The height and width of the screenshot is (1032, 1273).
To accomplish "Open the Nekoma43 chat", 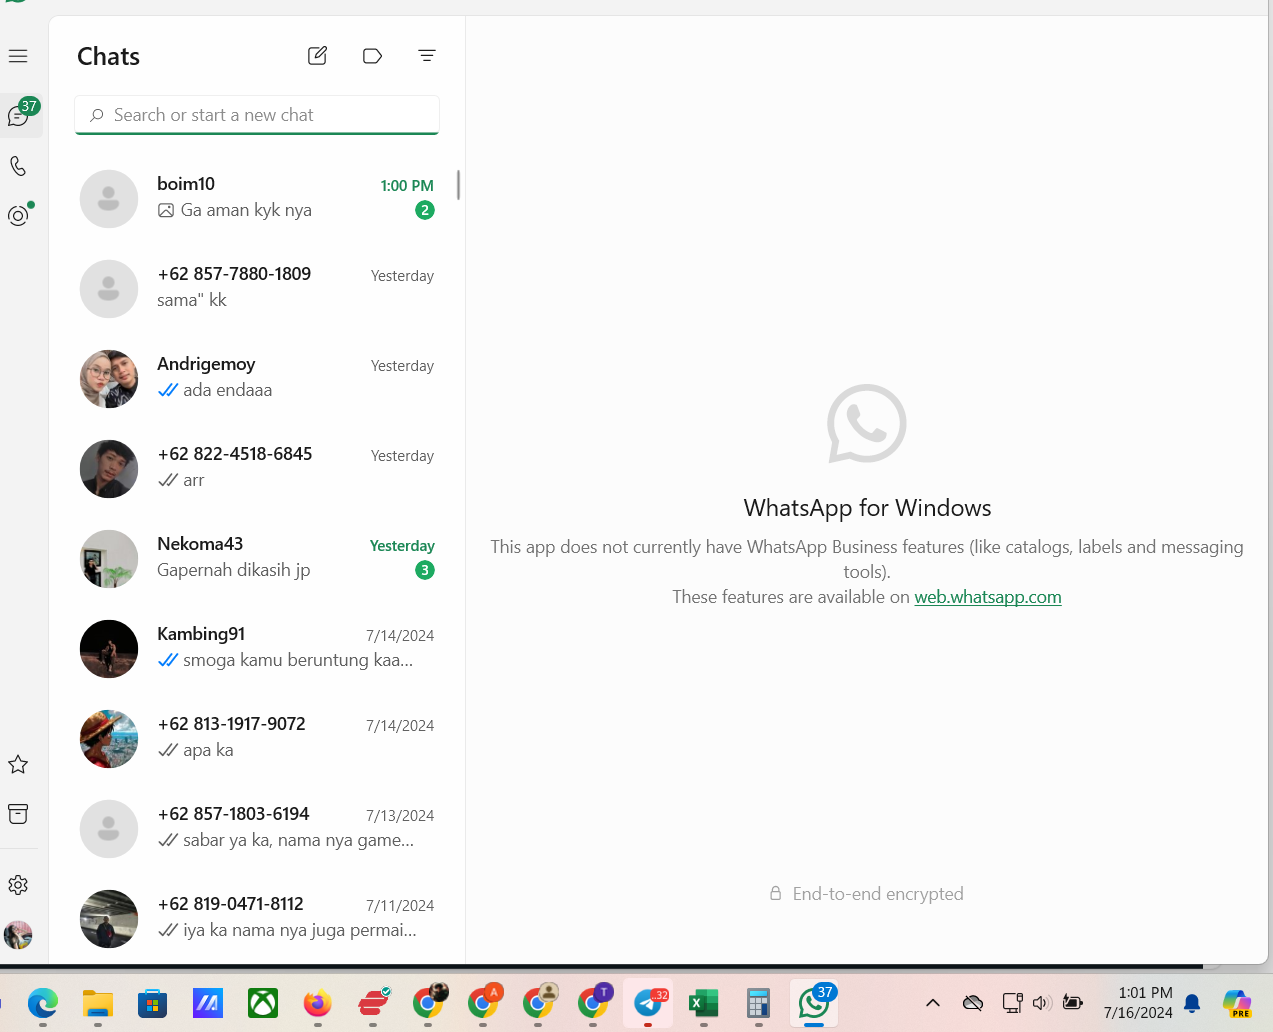I will 257,558.
